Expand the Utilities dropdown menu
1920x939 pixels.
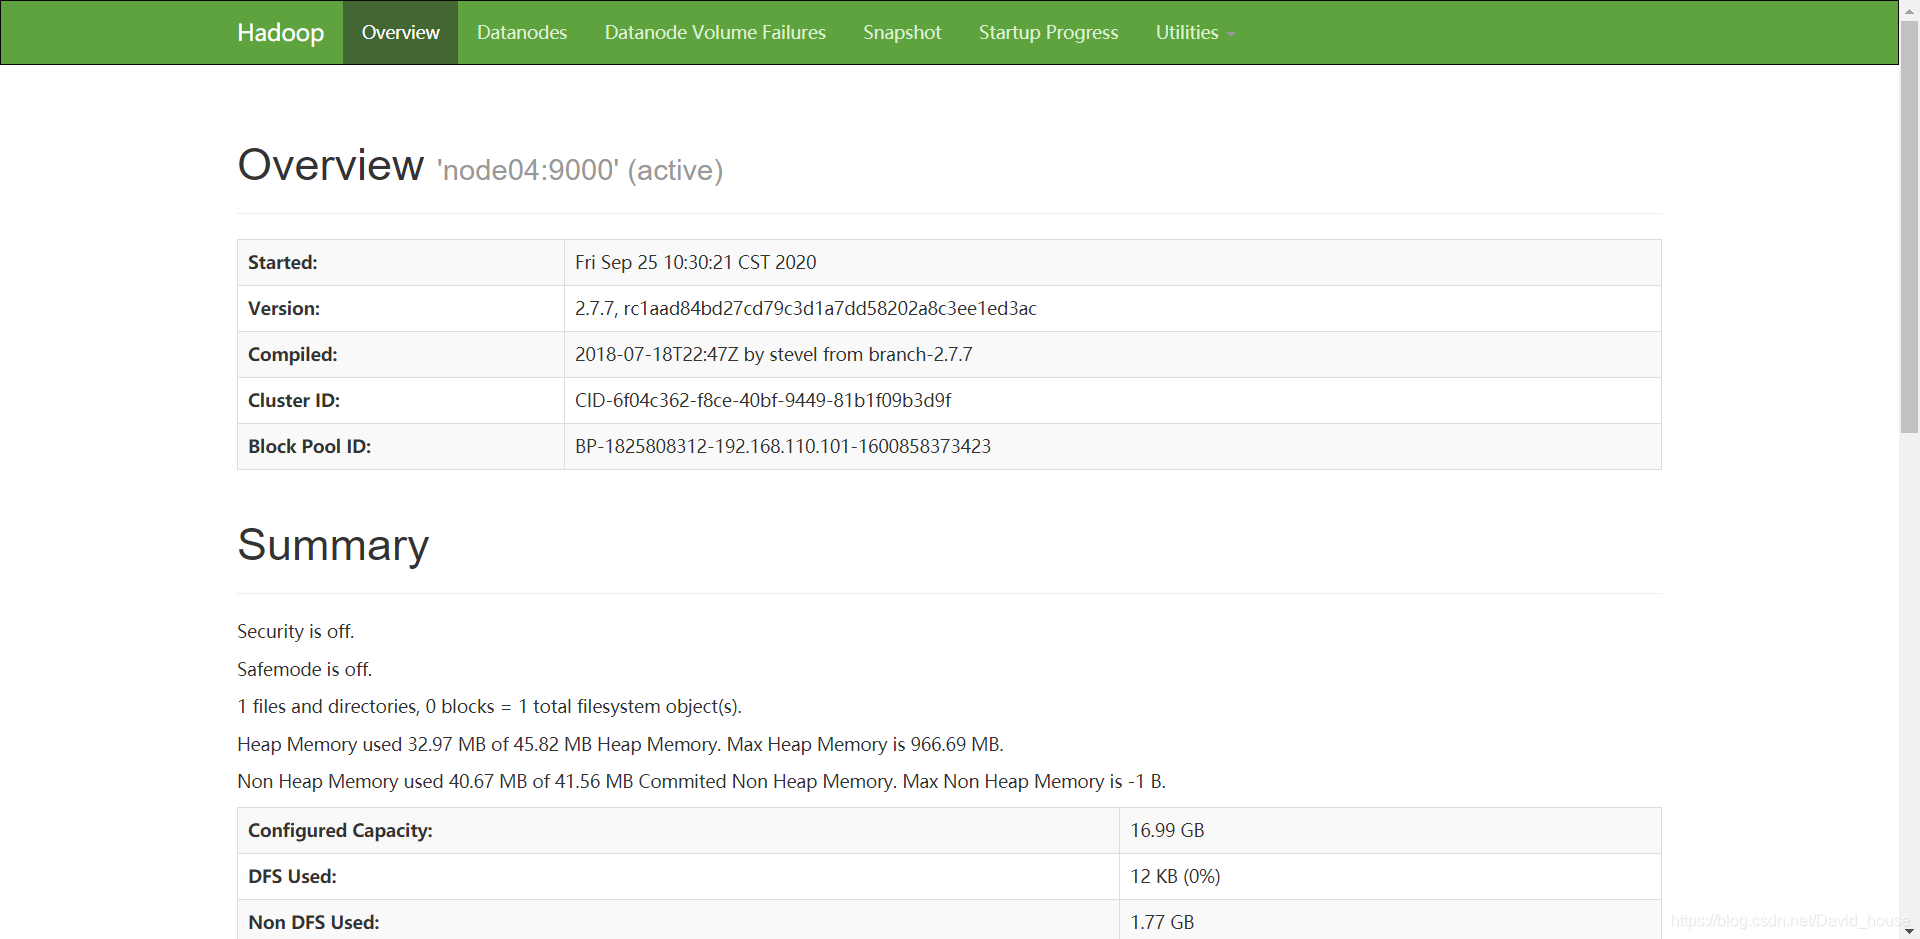(1195, 33)
